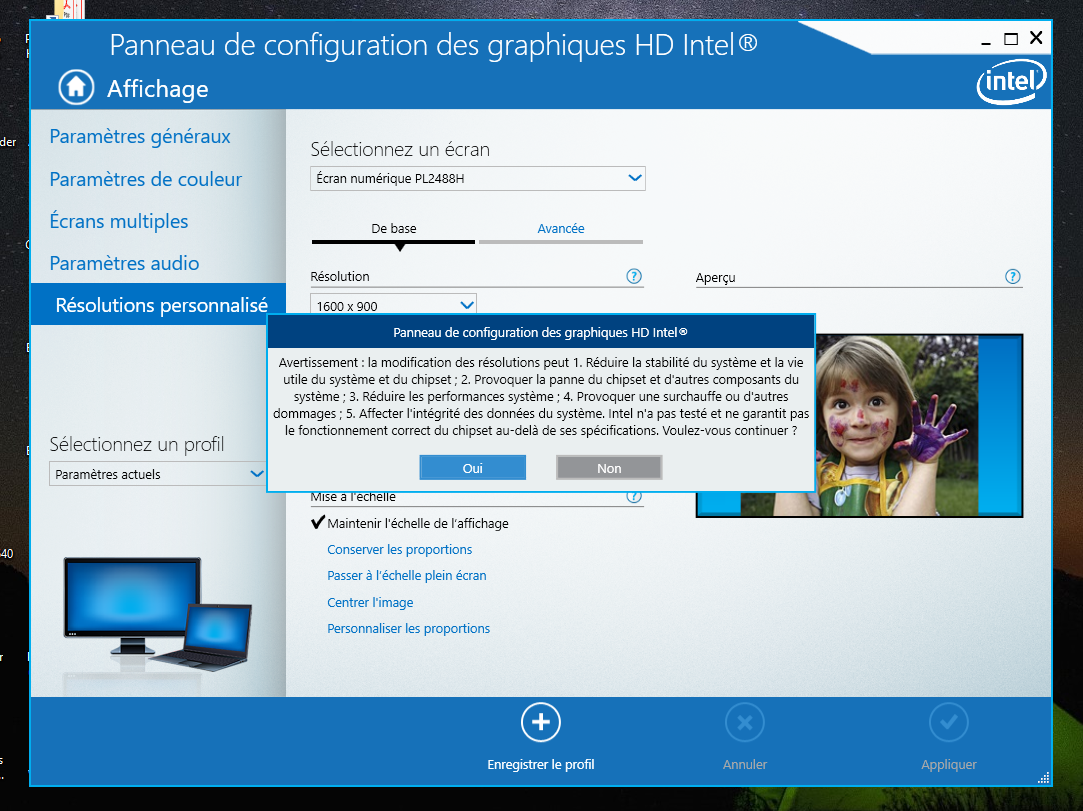Open help icon for Aperçu
Image resolution: width=1083 pixels, height=811 pixels.
[x=1013, y=277]
